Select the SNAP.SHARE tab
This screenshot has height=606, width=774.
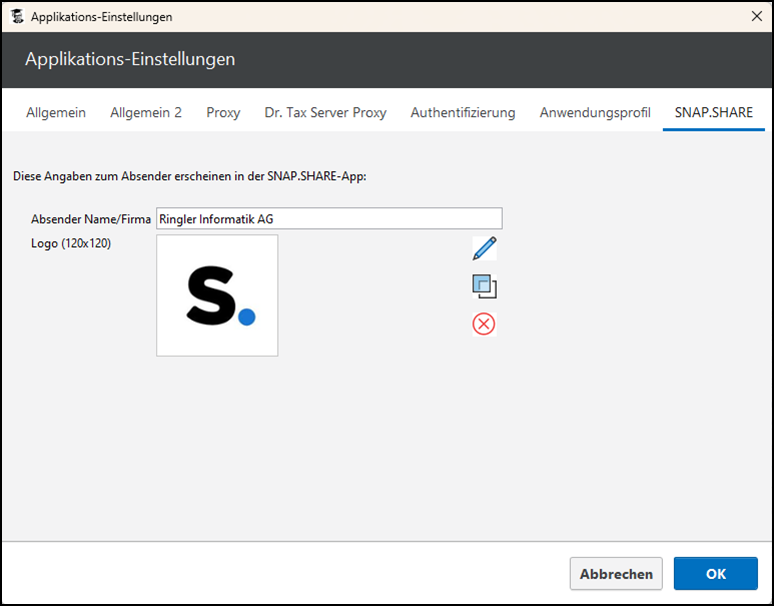pyautogui.click(x=714, y=113)
